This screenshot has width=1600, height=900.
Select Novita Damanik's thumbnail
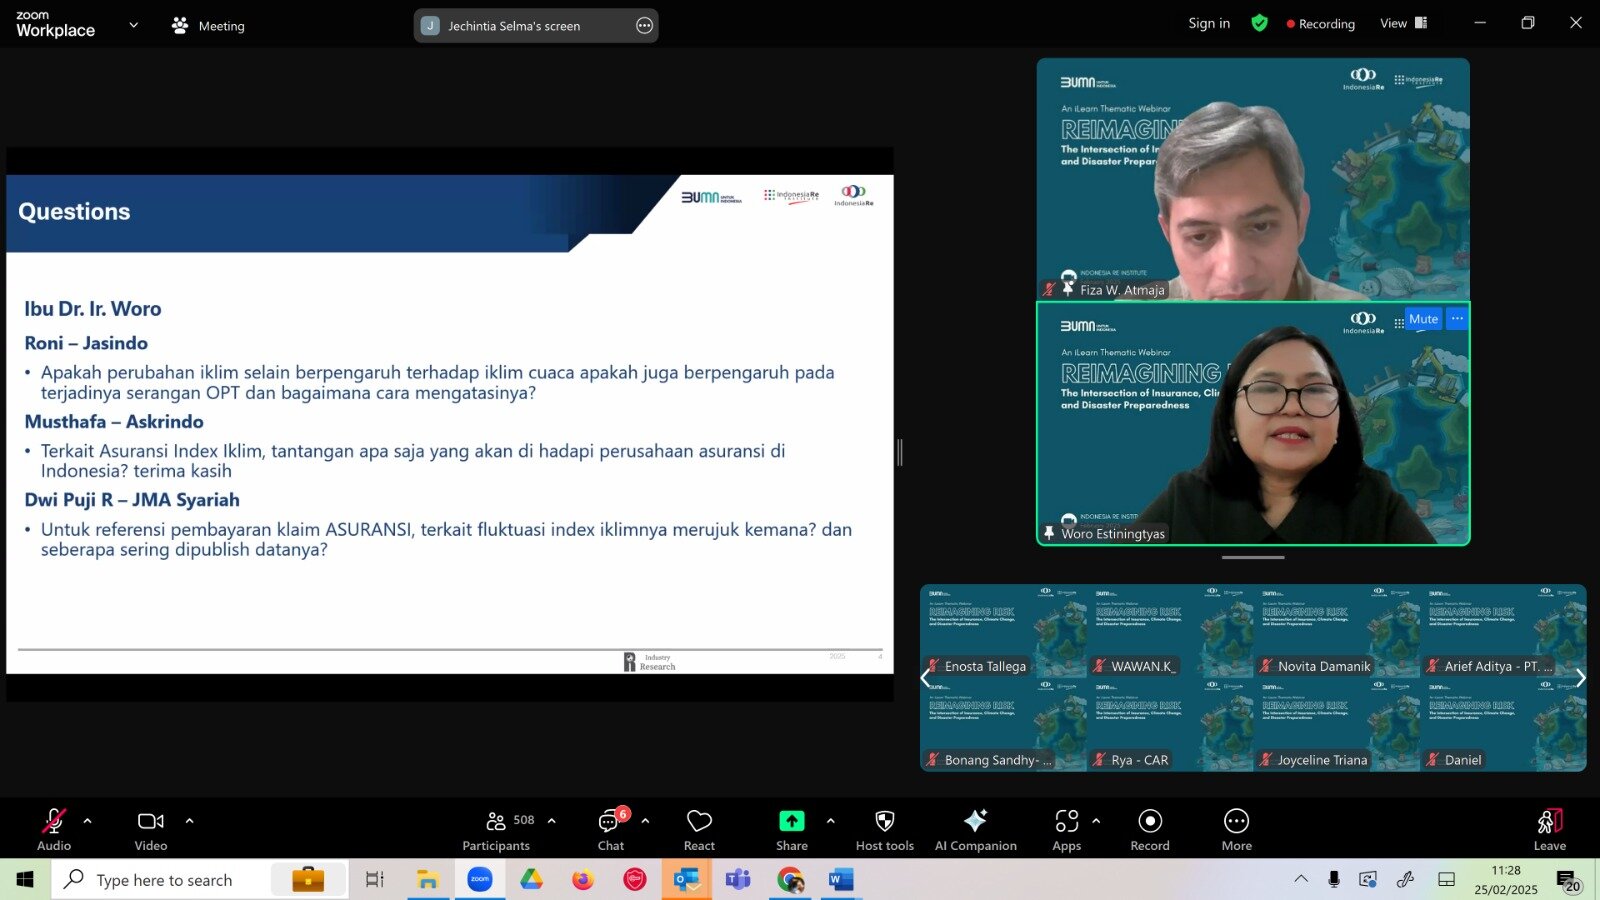1337,631
